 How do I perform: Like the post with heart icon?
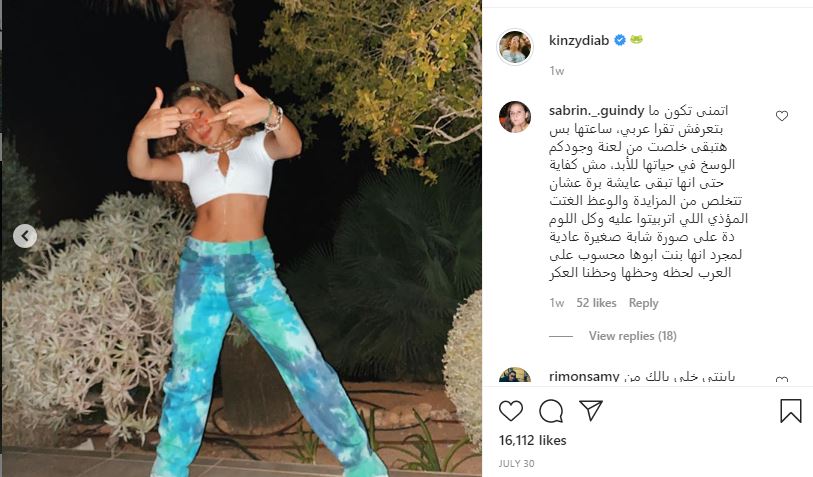pyautogui.click(x=511, y=411)
